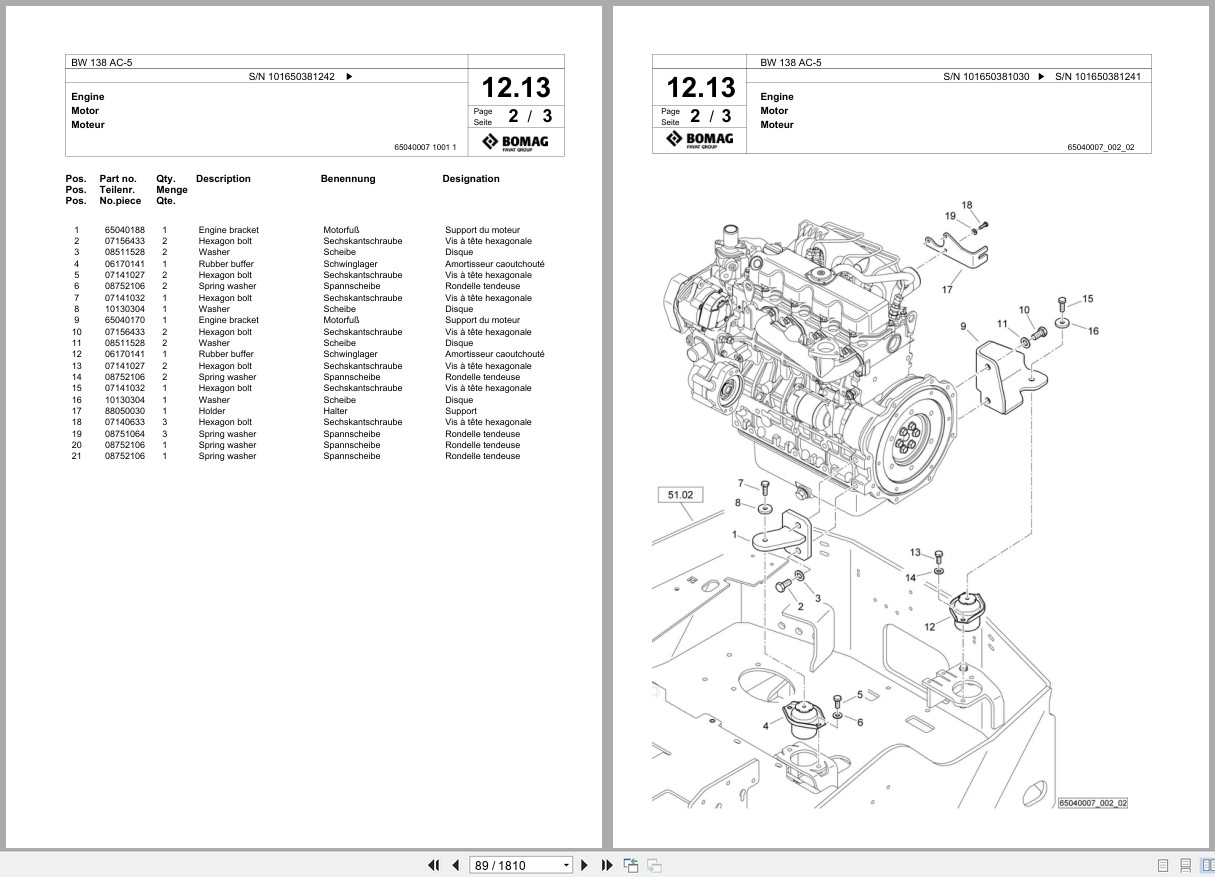The height and width of the screenshot is (877, 1215).
Task: Click callout number 1 in the diagram
Action: click(735, 535)
